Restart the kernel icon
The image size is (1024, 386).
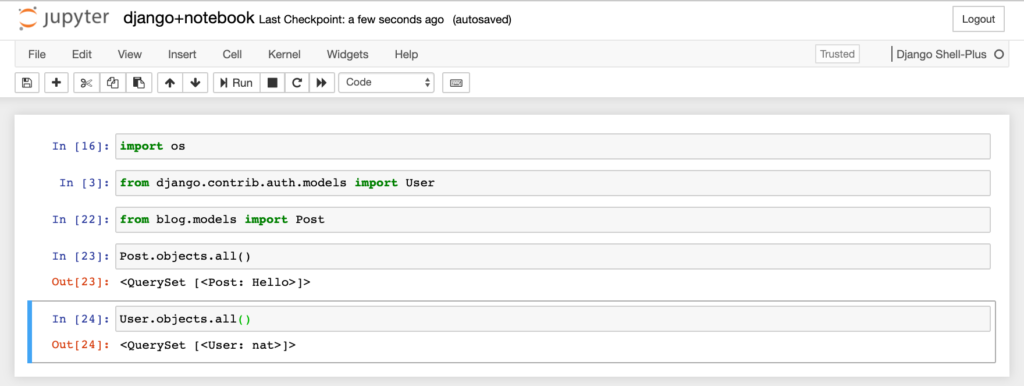[297, 83]
